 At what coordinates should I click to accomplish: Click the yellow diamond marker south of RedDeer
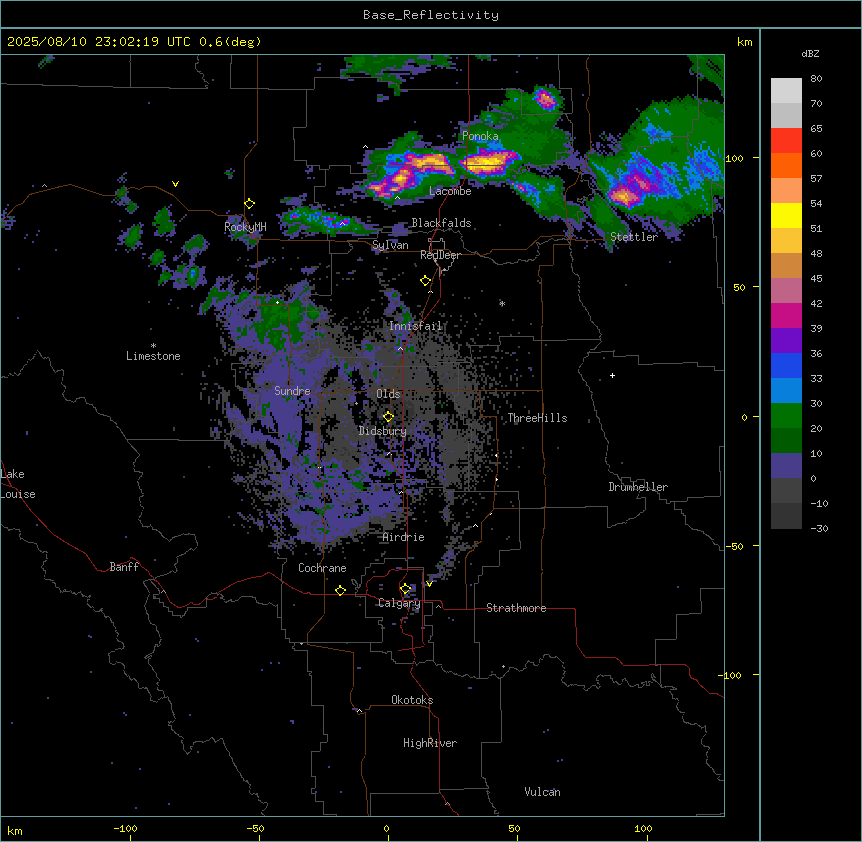tap(425, 281)
